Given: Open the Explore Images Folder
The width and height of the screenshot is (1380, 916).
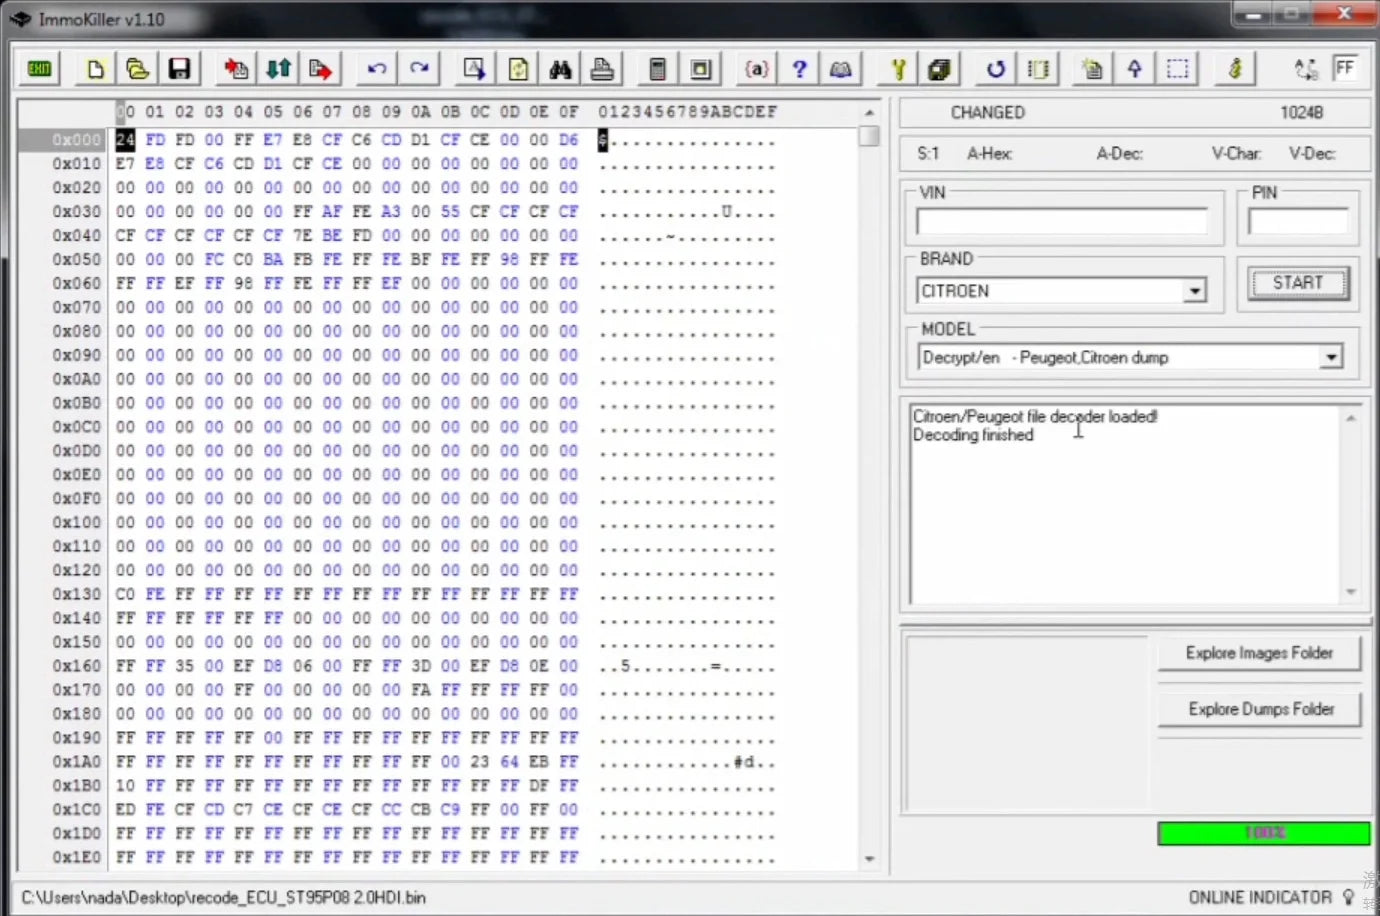Looking at the screenshot, I should 1258,653.
